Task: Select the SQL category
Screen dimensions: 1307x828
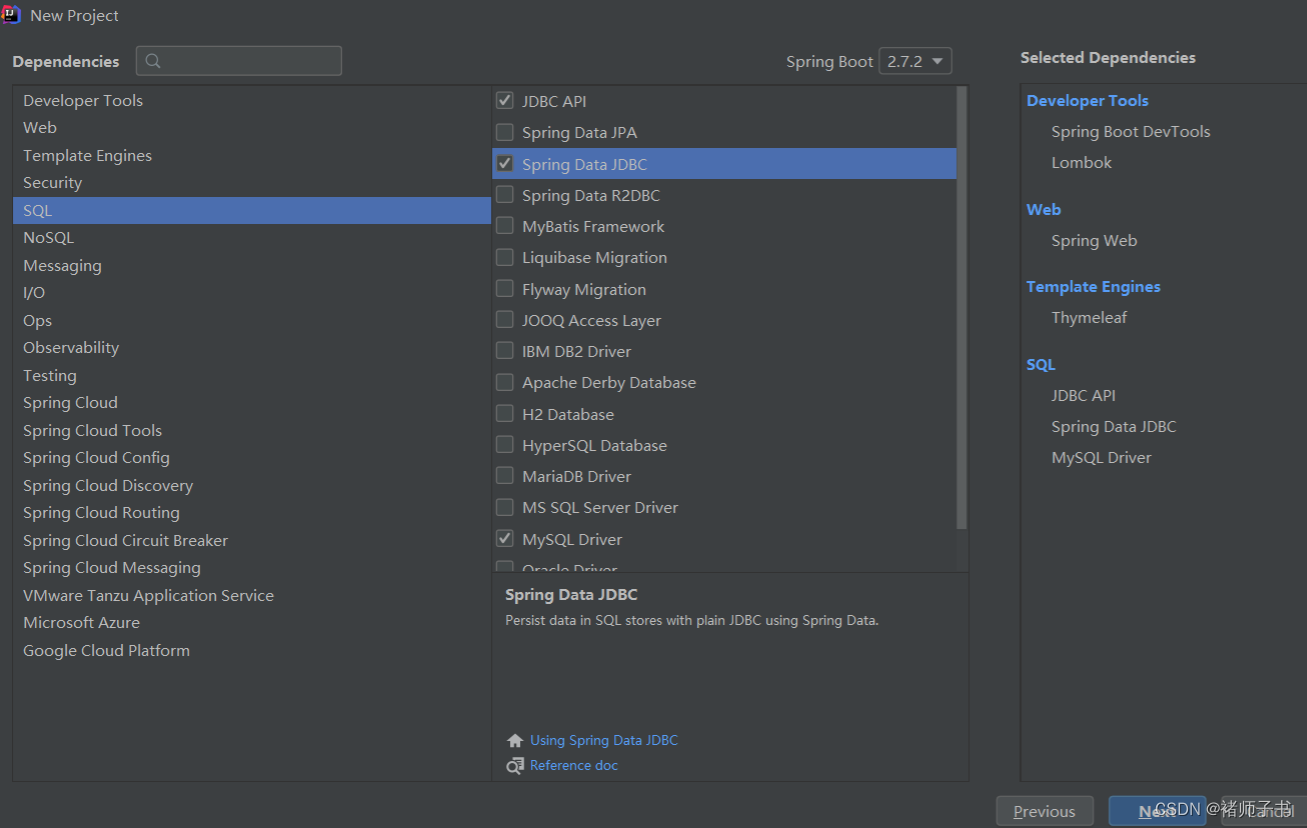Action: pyautogui.click(x=252, y=210)
